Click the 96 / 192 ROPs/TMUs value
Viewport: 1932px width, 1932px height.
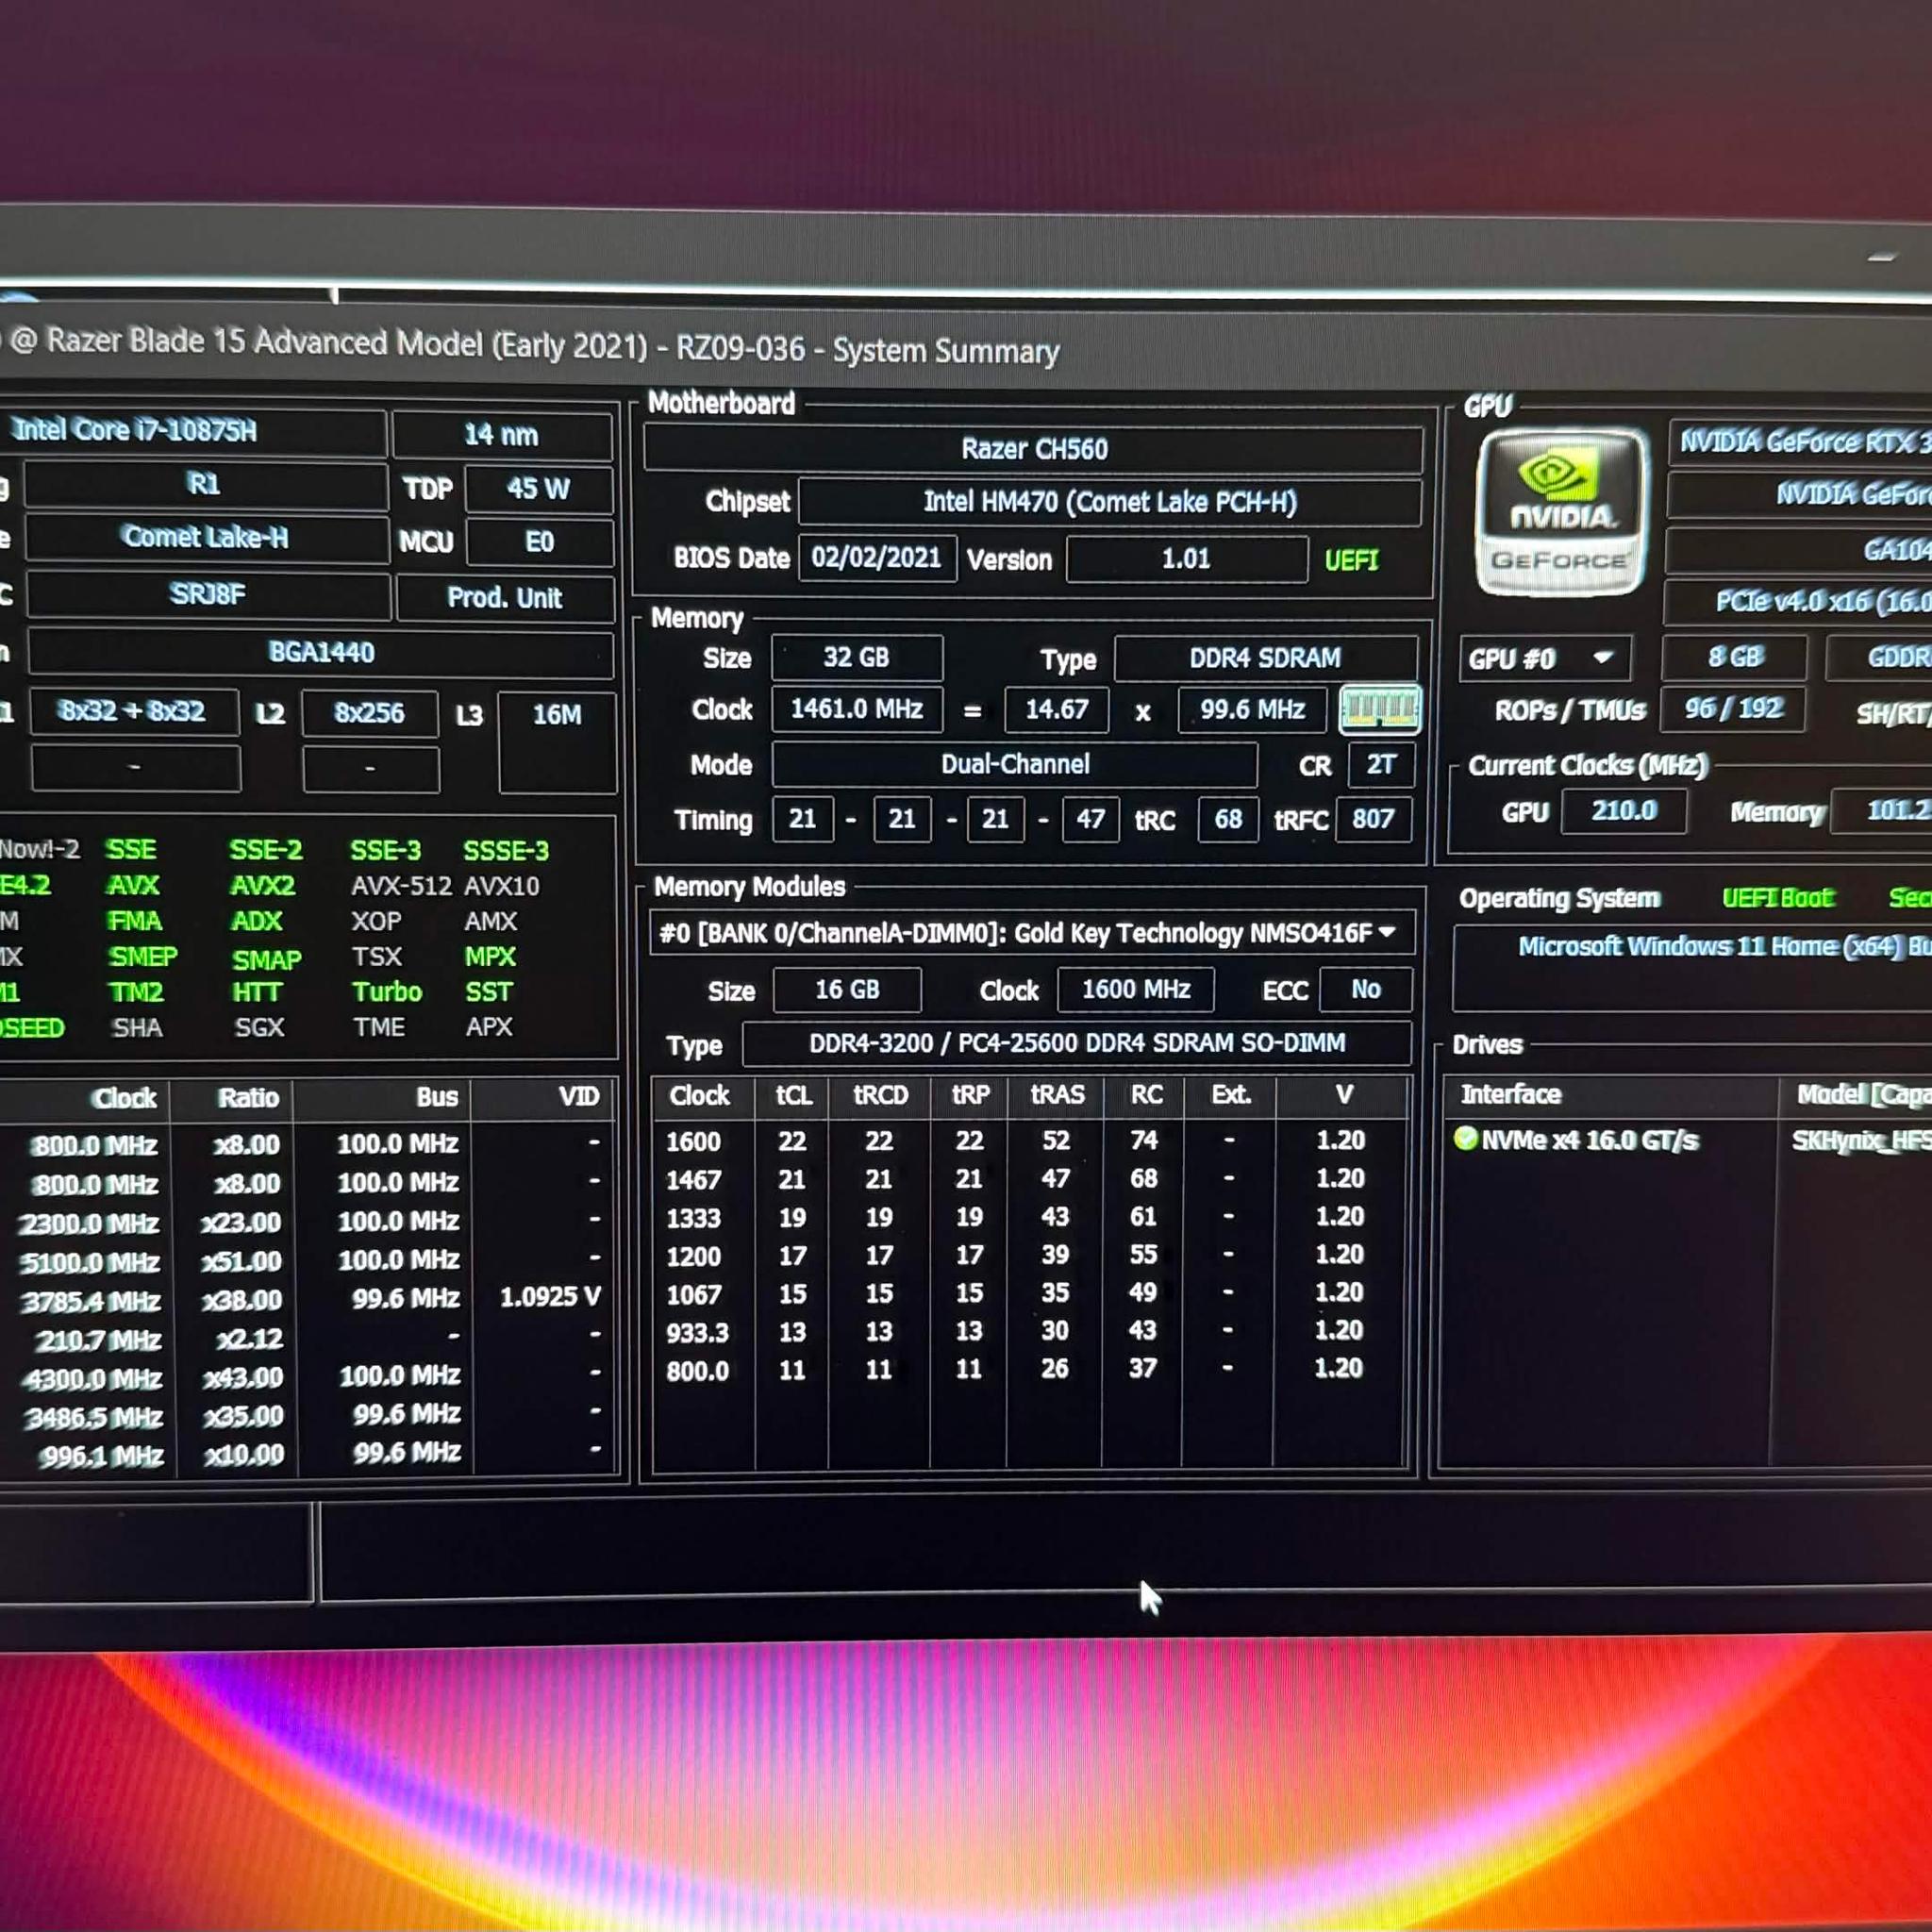[x=1733, y=709]
